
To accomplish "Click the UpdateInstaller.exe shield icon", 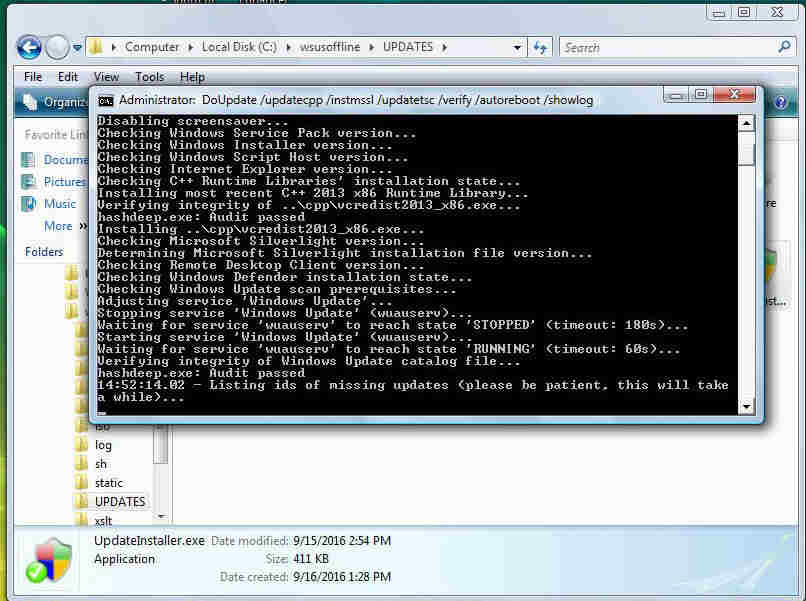I will coord(48,560).
